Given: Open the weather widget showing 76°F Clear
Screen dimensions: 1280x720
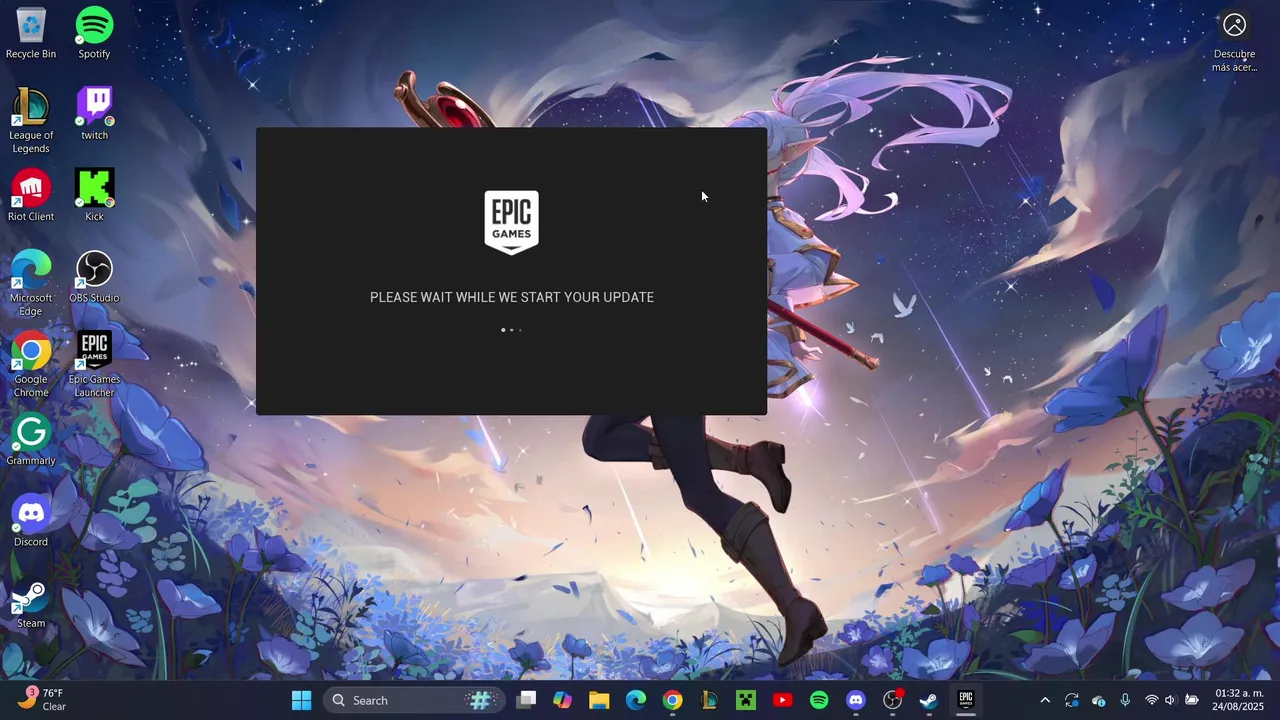Looking at the screenshot, I should pos(41,699).
